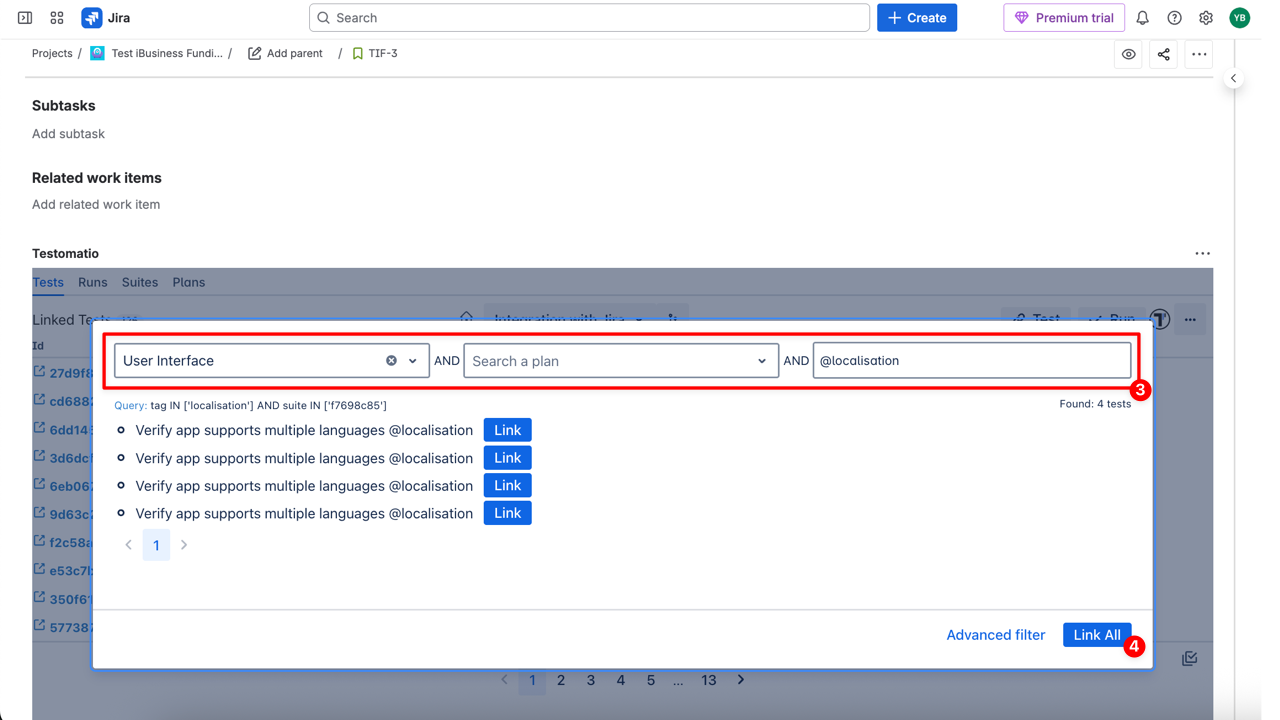Screen dimensions: 1280x720
Task: Toggle watching with the eye icon
Action: tap(1128, 54)
